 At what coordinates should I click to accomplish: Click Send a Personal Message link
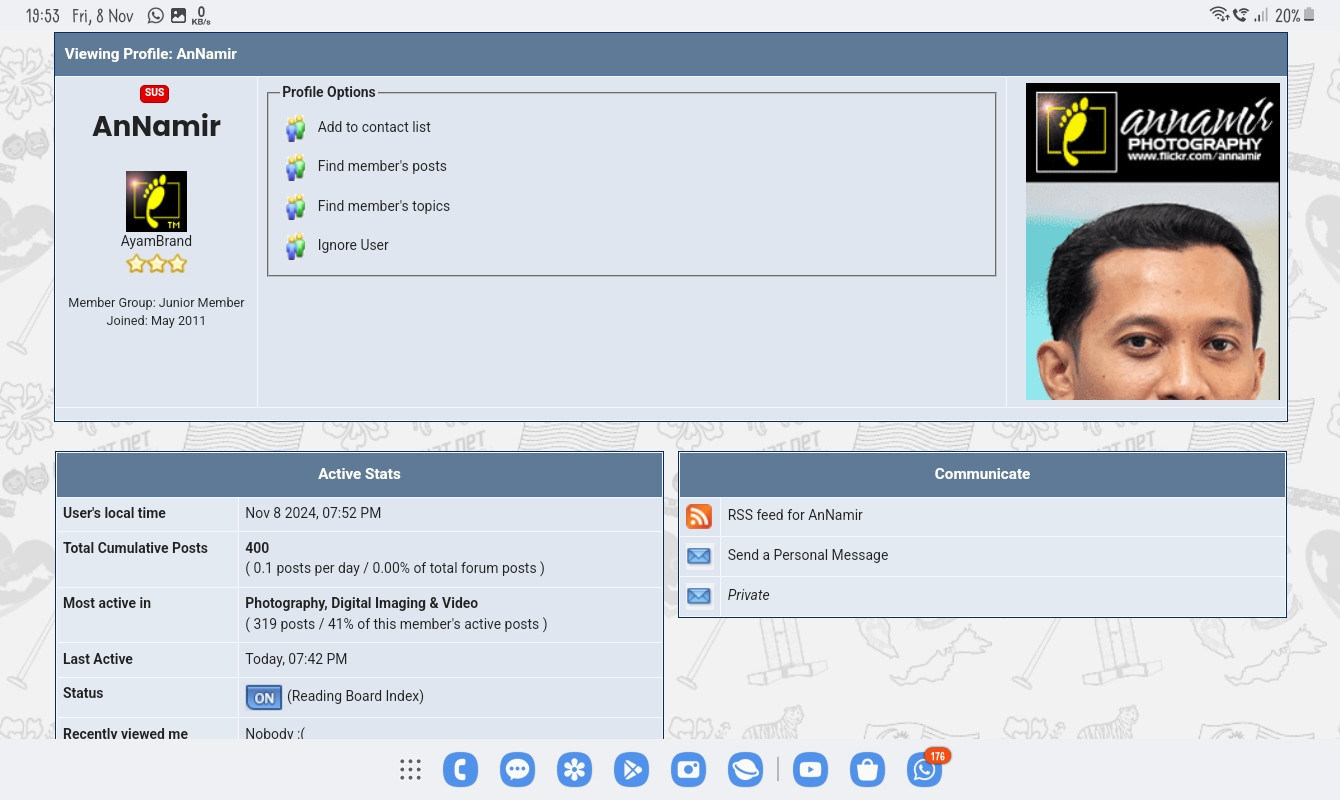[x=808, y=555]
